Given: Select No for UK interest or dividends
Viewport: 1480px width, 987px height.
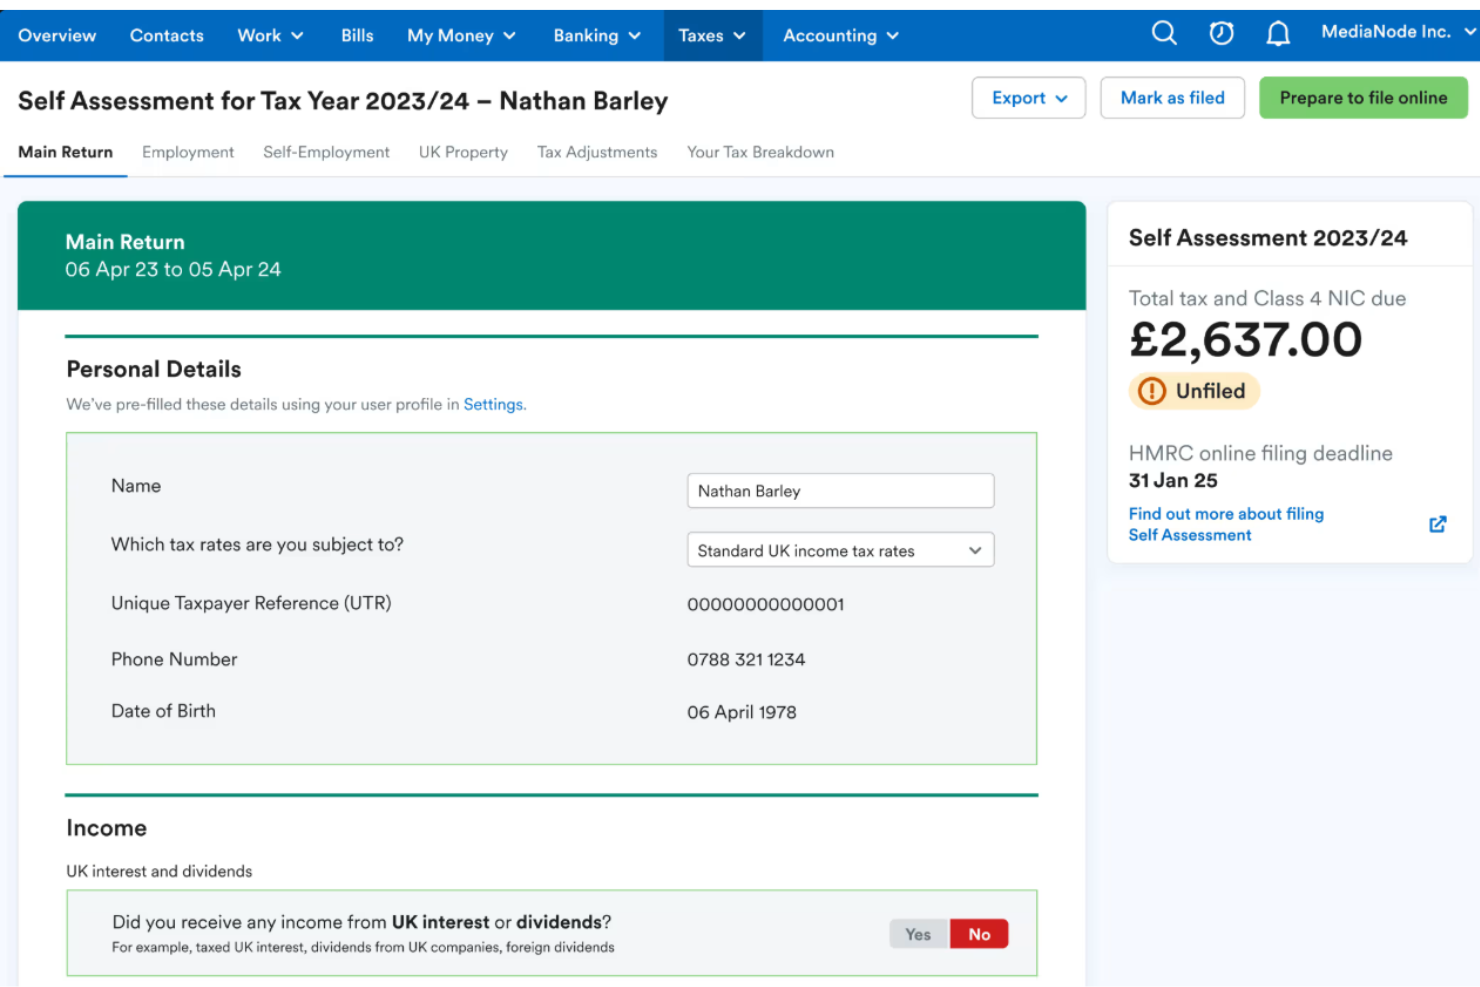Looking at the screenshot, I should tap(978, 933).
